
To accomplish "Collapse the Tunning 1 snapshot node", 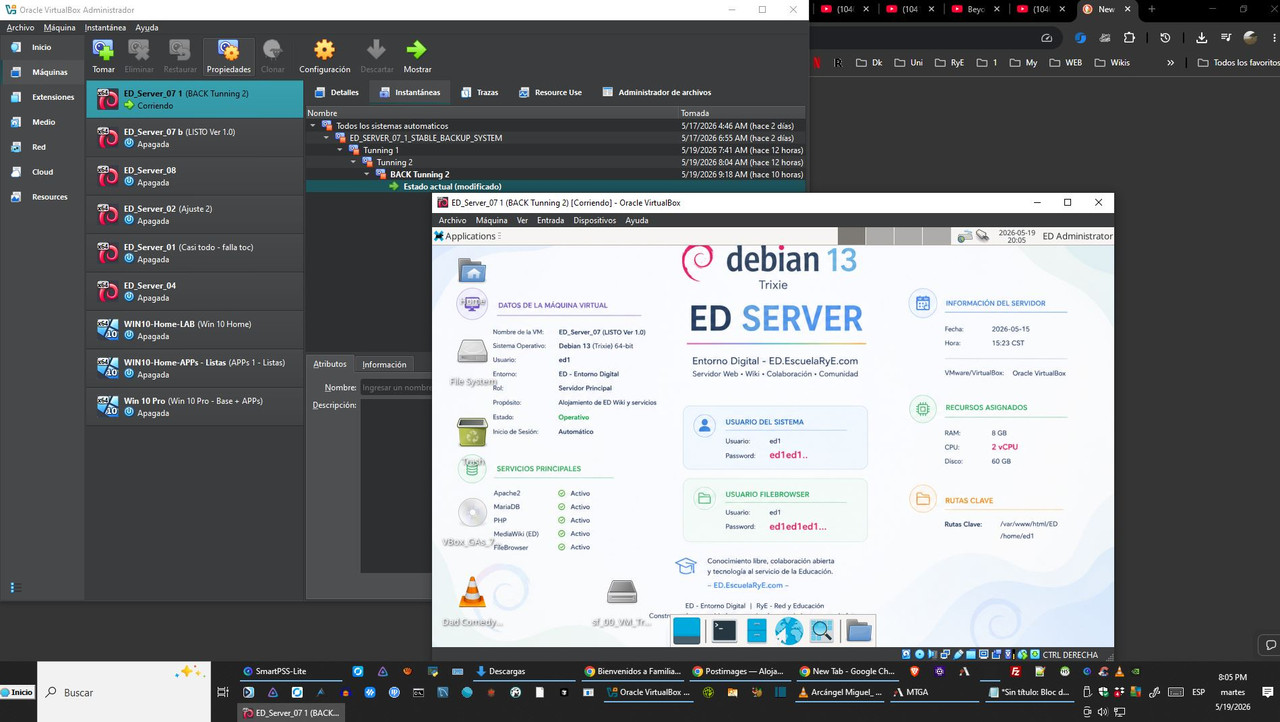I will coord(340,150).
